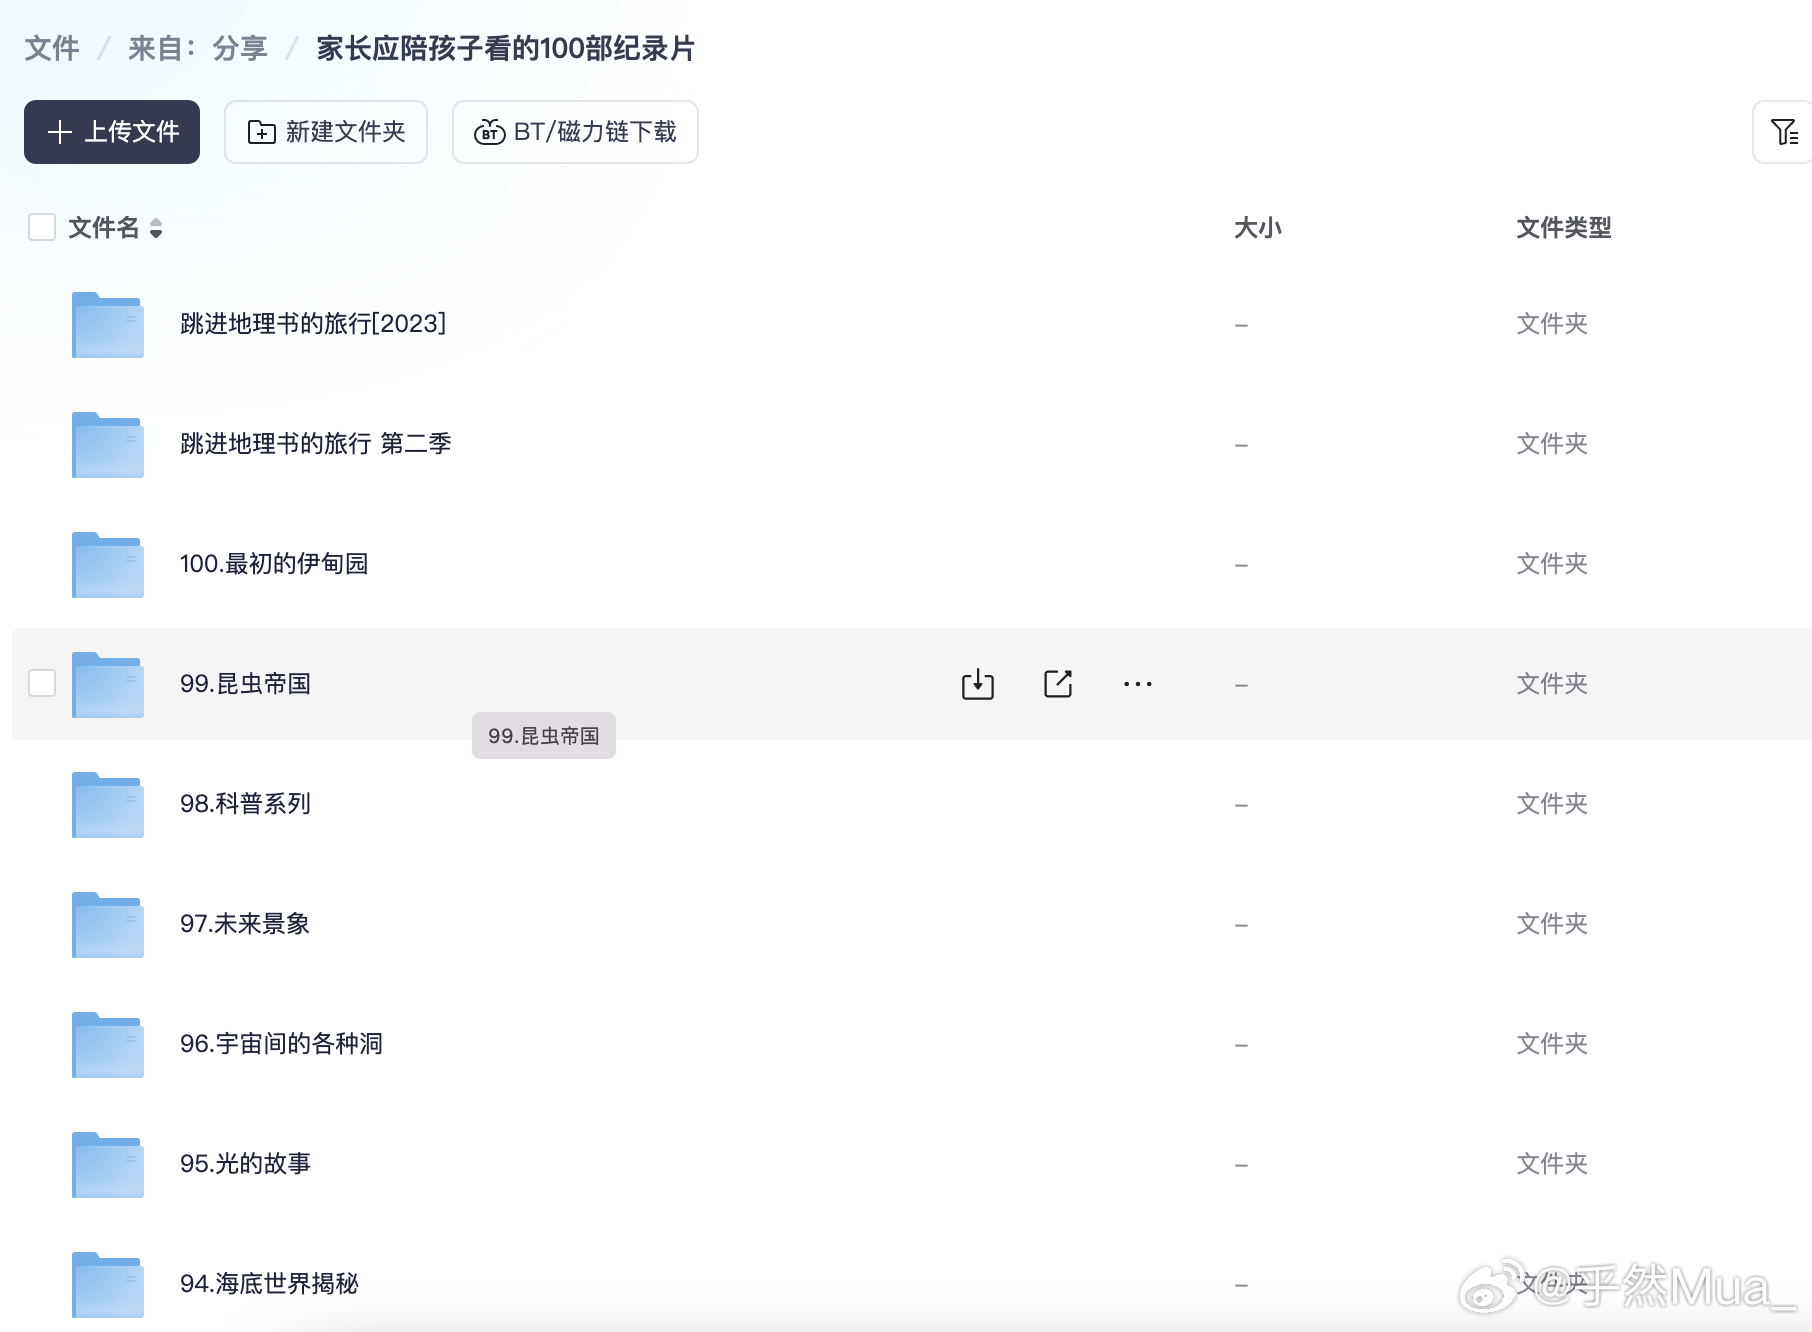The image size is (1812, 1332).
Task: Select the name 跳进地理书的旅行 第二季
Action: point(316,444)
